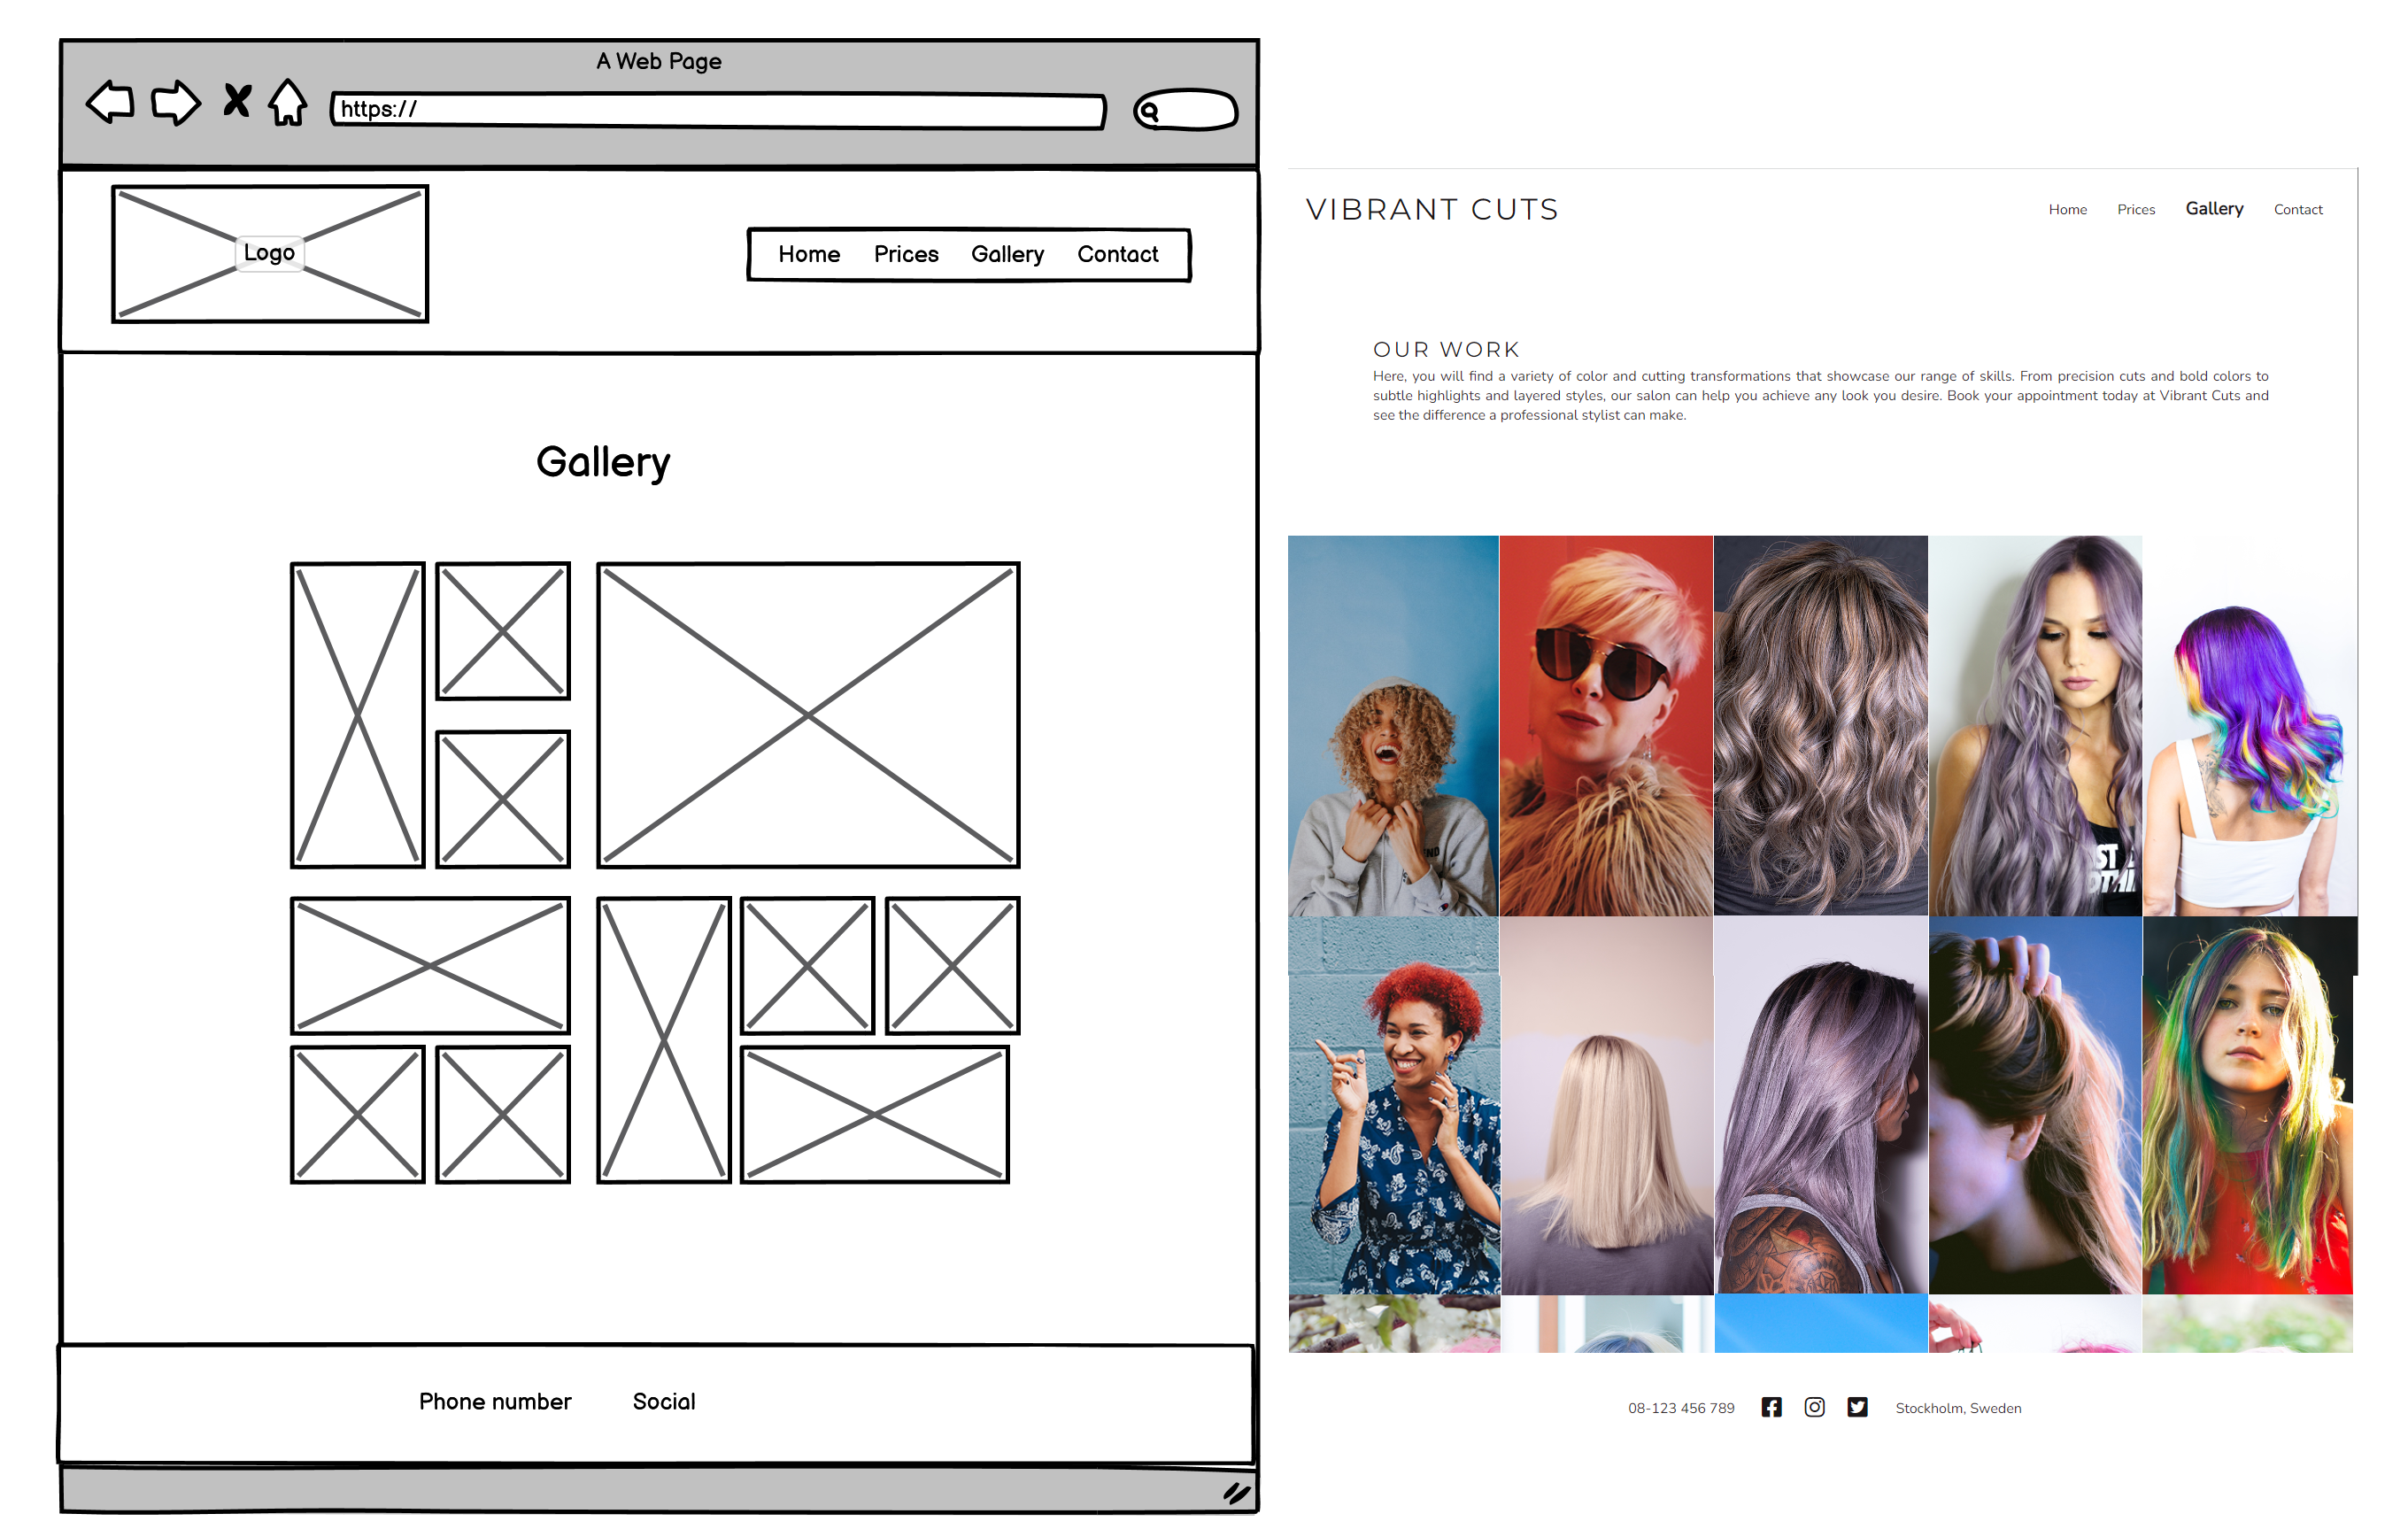The width and height of the screenshot is (2408, 1537).
Task: Open the rainbow-haired girl in red top photo
Action: point(2249,1106)
